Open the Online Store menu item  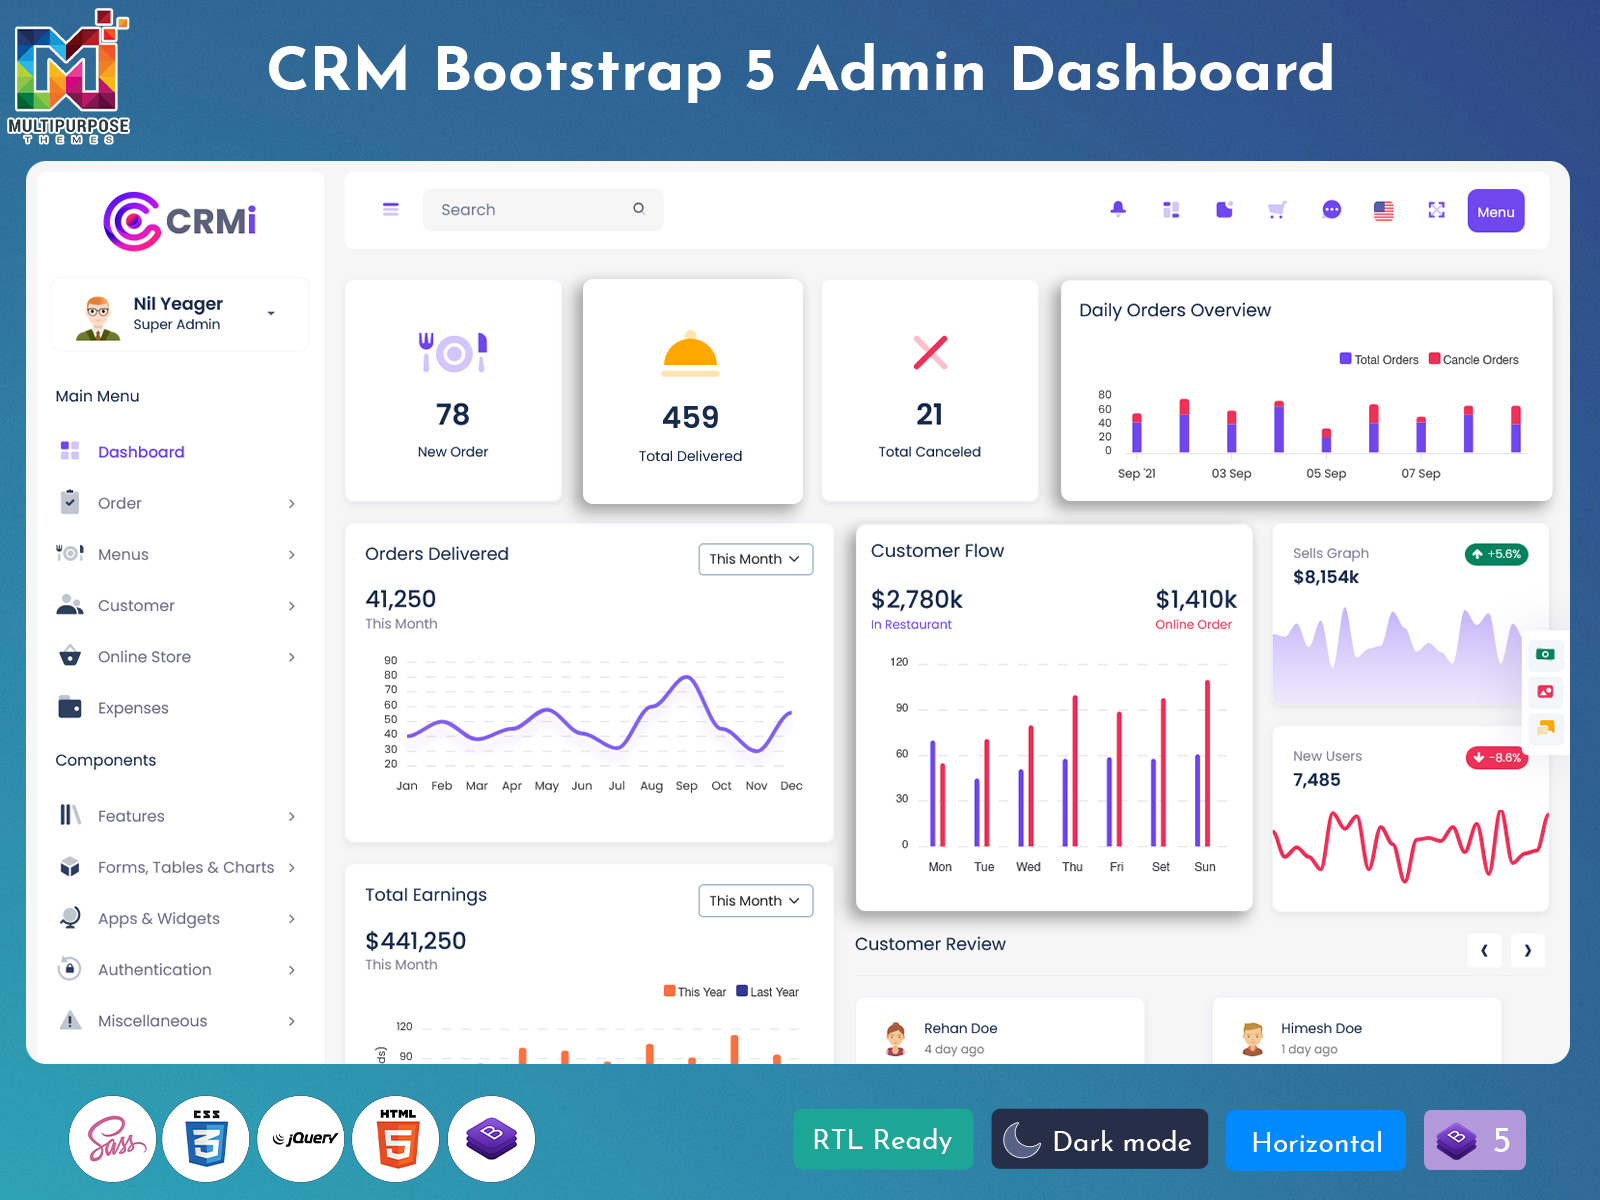[144, 656]
